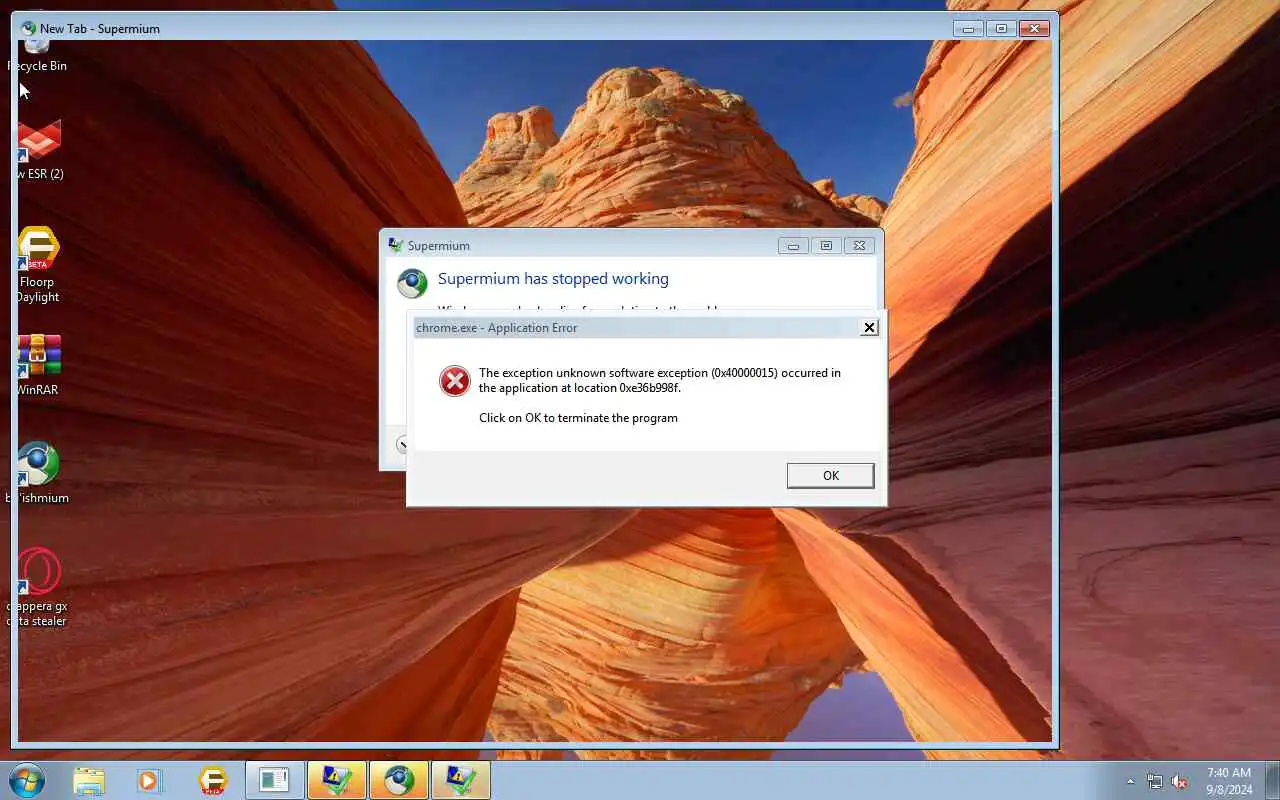The height and width of the screenshot is (800, 1280).
Task: Click 'Click on OK to terminate the program' text
Action: click(578, 418)
